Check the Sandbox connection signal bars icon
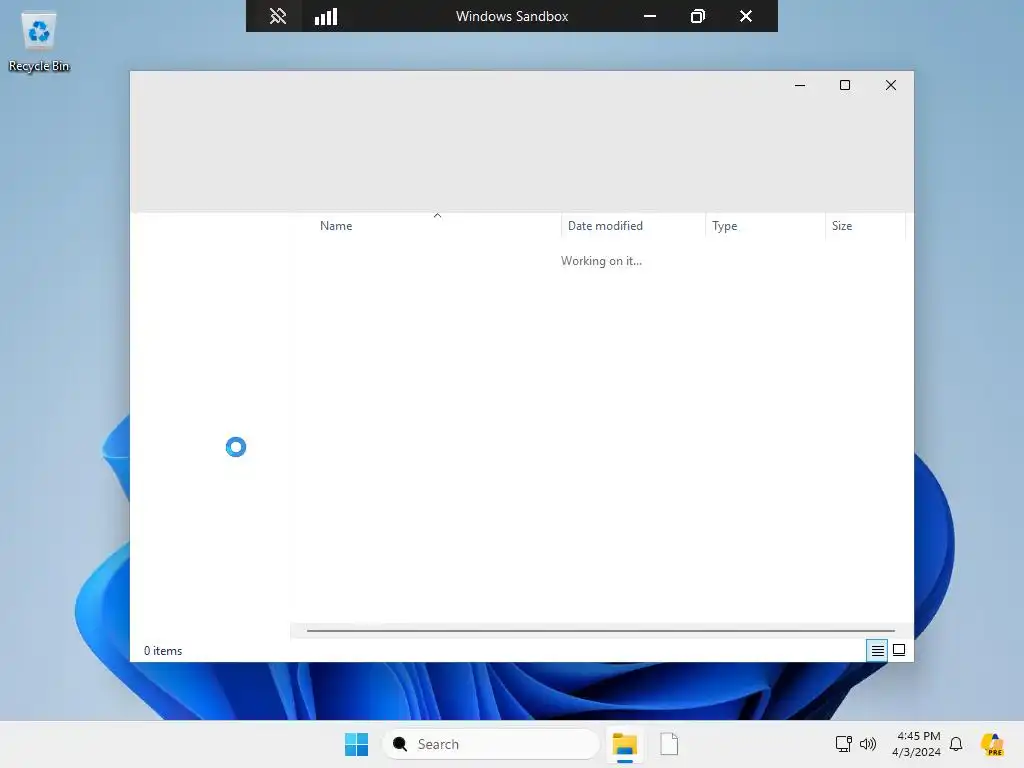The height and width of the screenshot is (768, 1024). click(326, 16)
